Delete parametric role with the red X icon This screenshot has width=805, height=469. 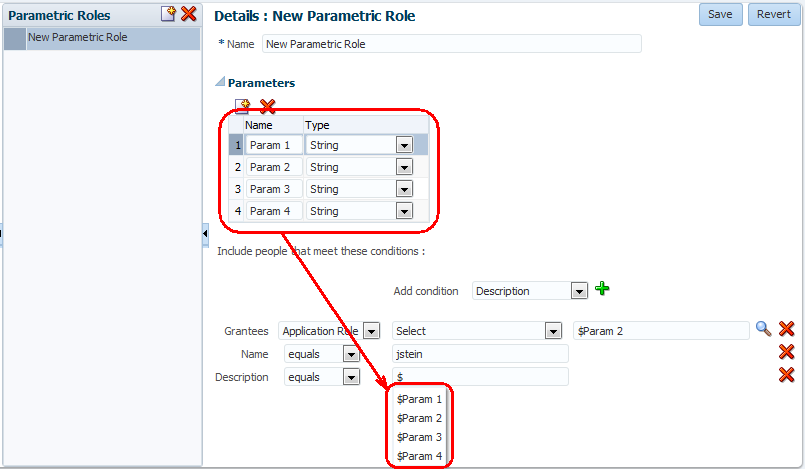[189, 14]
